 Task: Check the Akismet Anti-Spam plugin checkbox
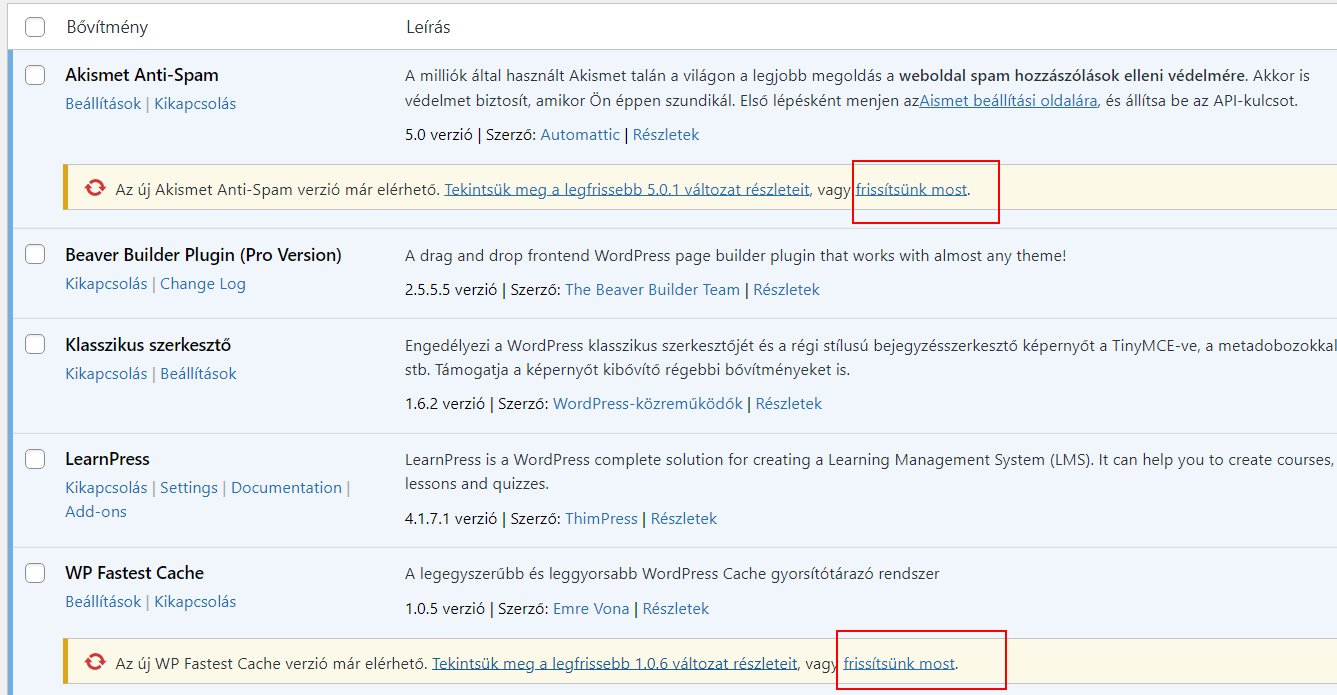(35, 75)
